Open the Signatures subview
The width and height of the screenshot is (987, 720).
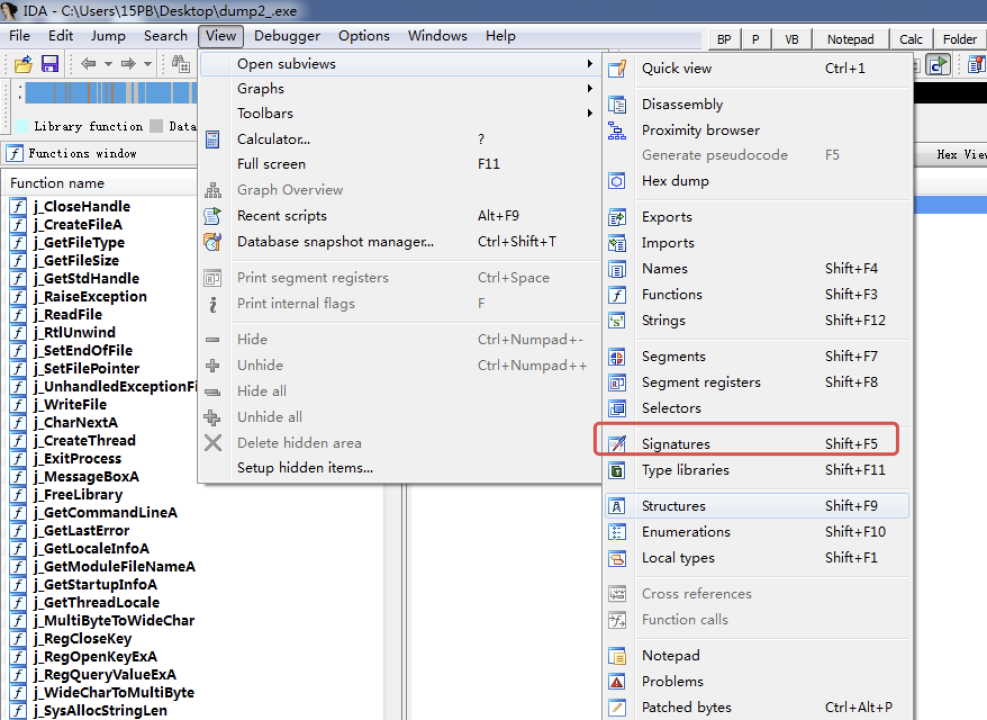(x=676, y=444)
